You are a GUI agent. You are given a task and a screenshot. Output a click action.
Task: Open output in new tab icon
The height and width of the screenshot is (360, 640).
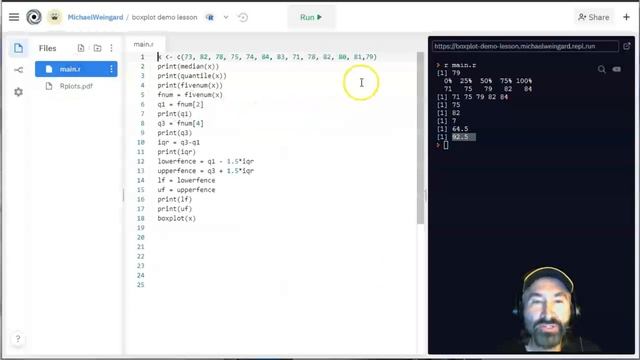[627, 46]
